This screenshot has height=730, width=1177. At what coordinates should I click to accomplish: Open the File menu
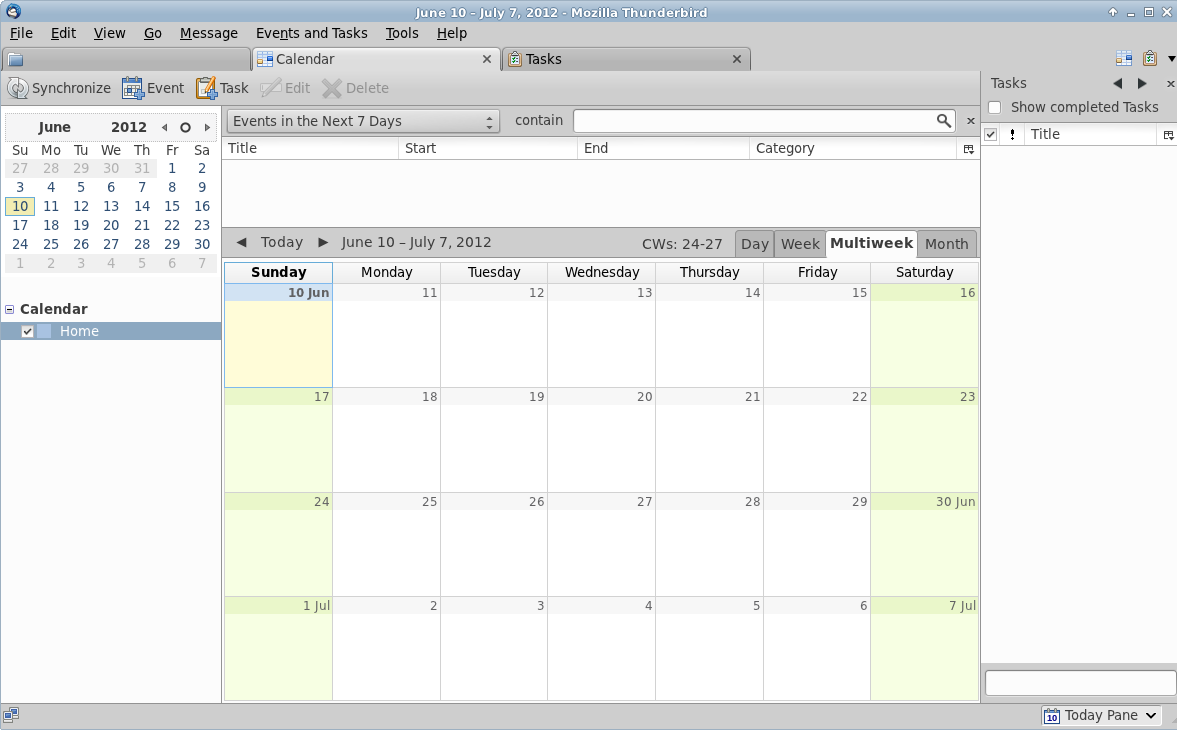21,33
